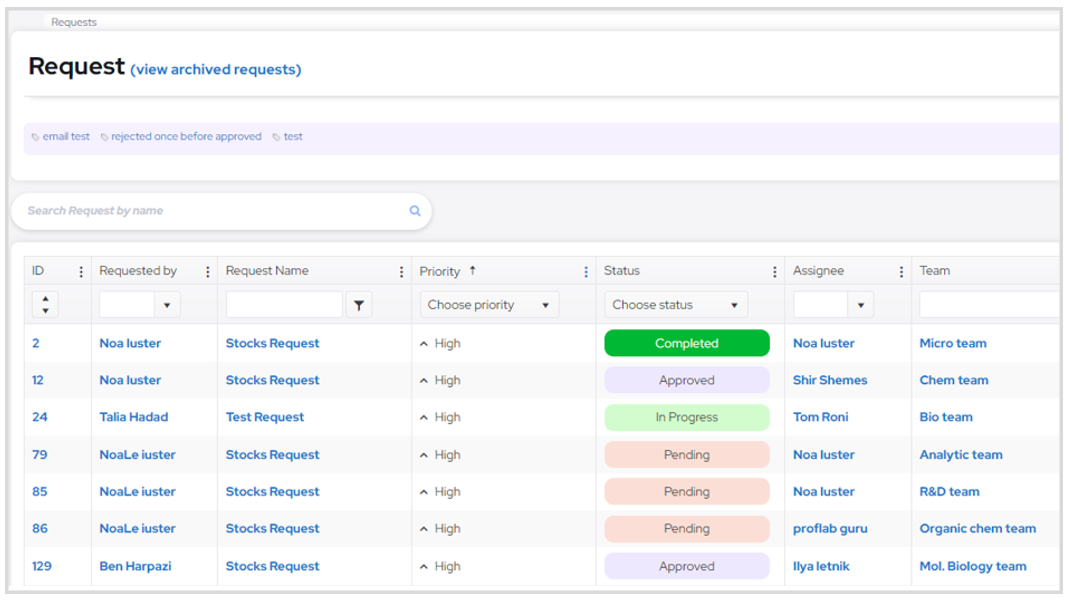Sort by the Priority column header
The image size is (1069, 600).
440,271
